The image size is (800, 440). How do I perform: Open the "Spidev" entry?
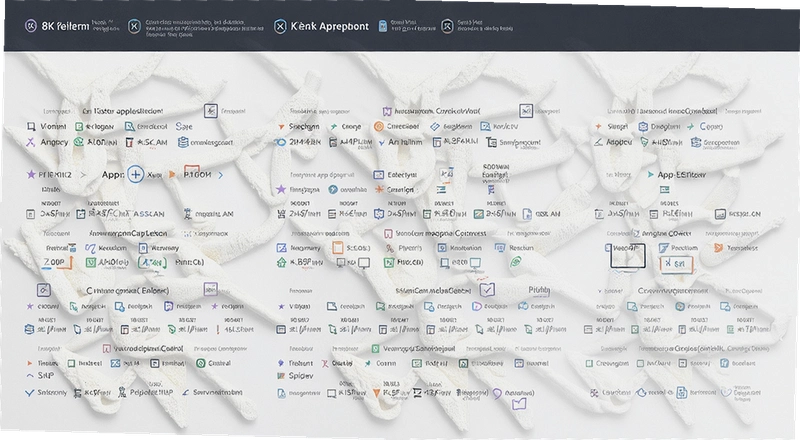pos(301,375)
